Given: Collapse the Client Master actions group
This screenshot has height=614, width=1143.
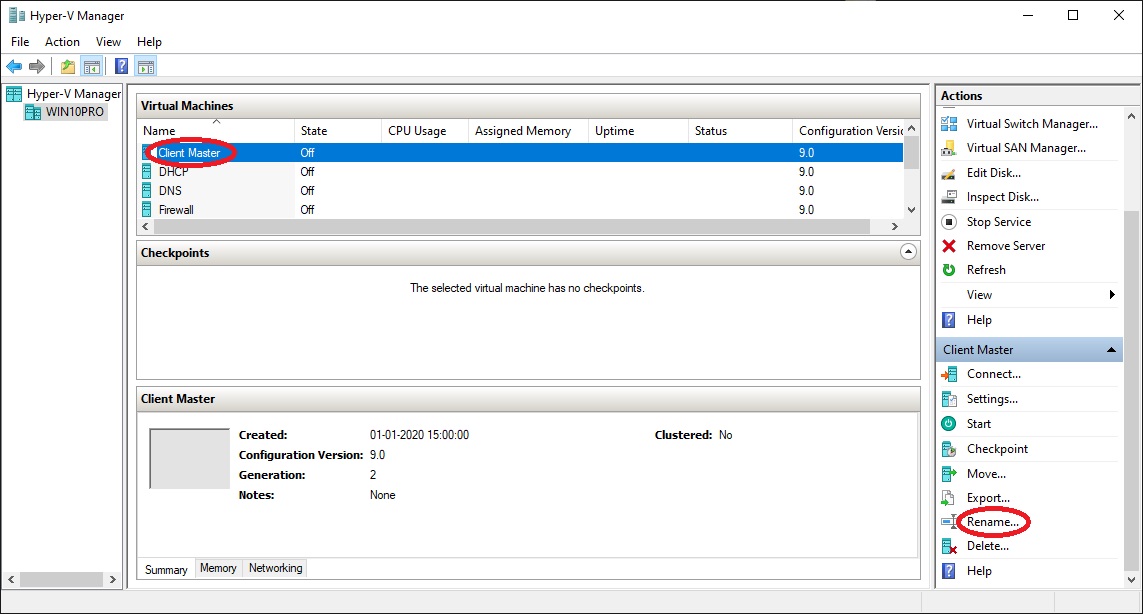Looking at the screenshot, I should 1111,350.
